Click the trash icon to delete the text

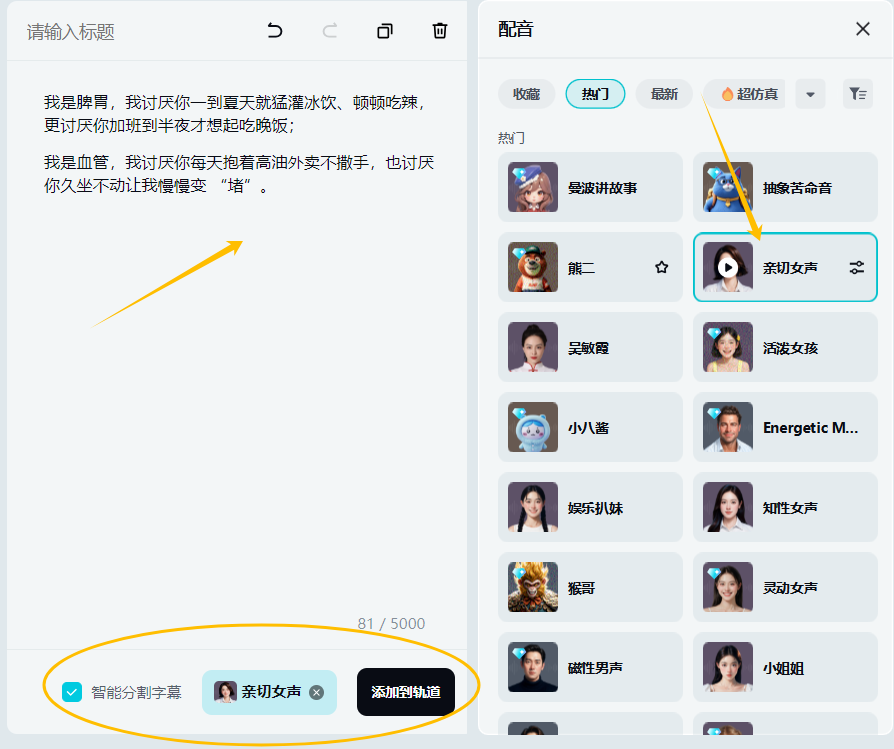439,31
